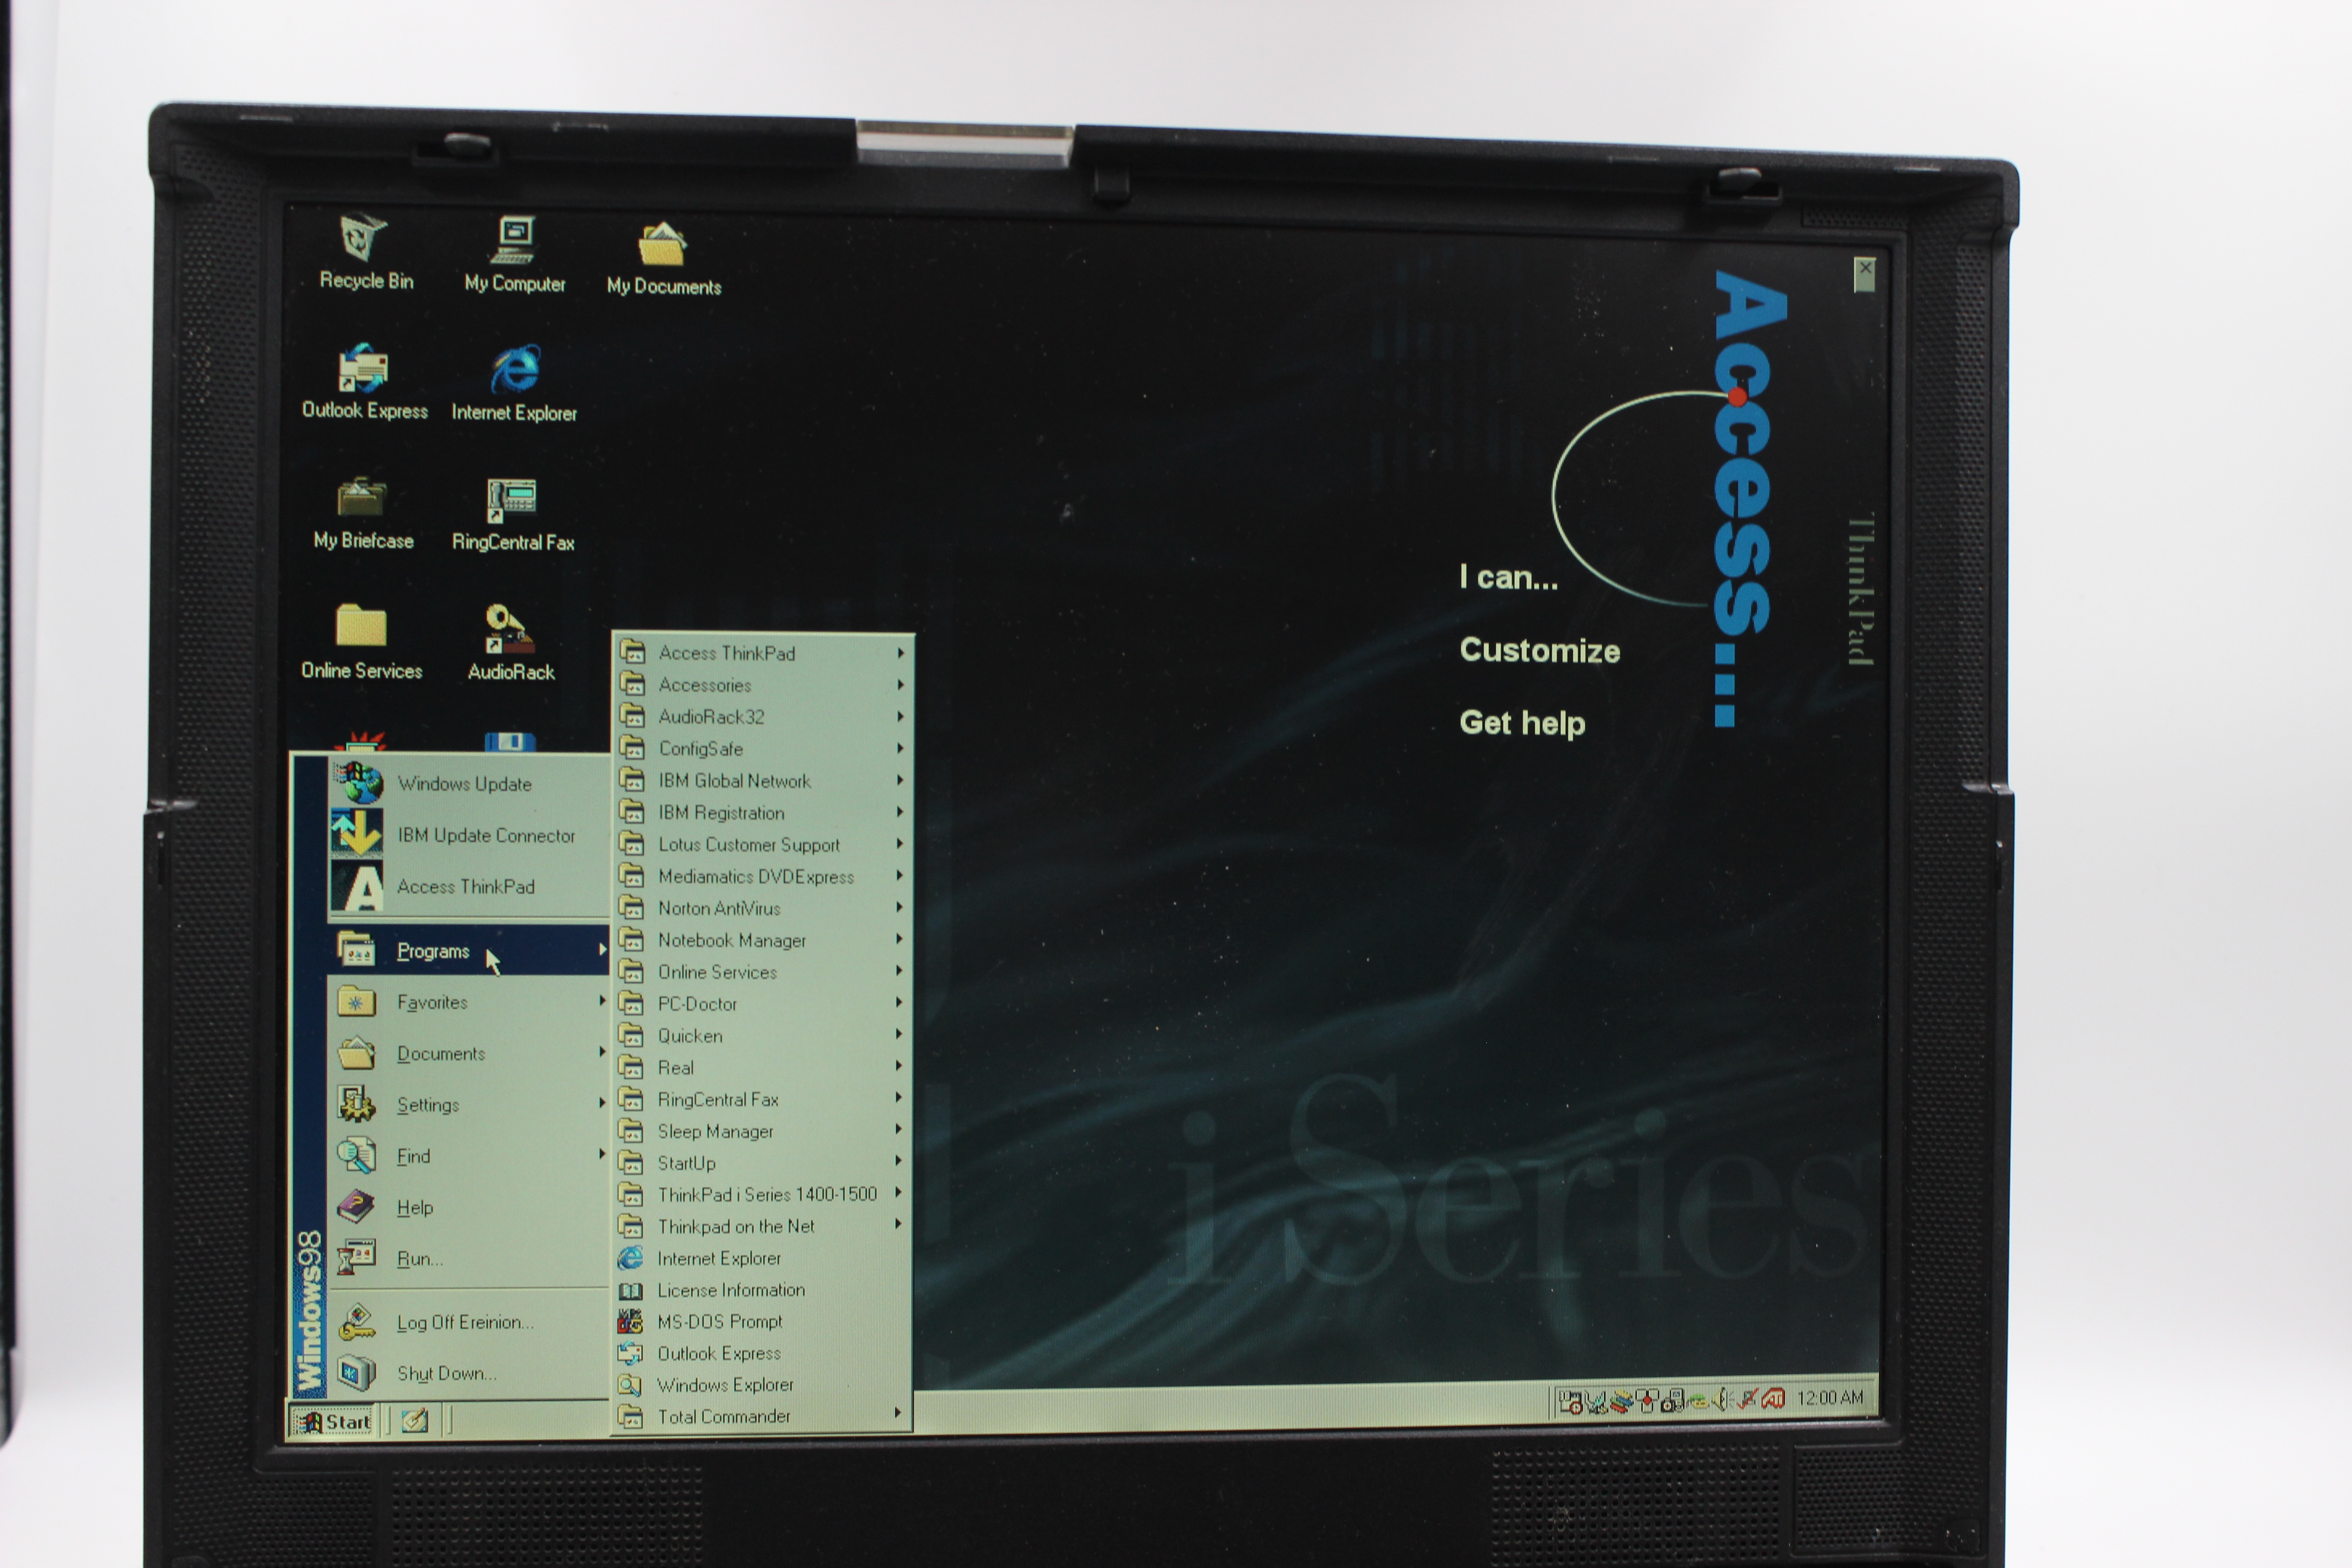Launch Outlook Express from the desktop
This screenshot has width=2352, height=1568.
[364, 370]
